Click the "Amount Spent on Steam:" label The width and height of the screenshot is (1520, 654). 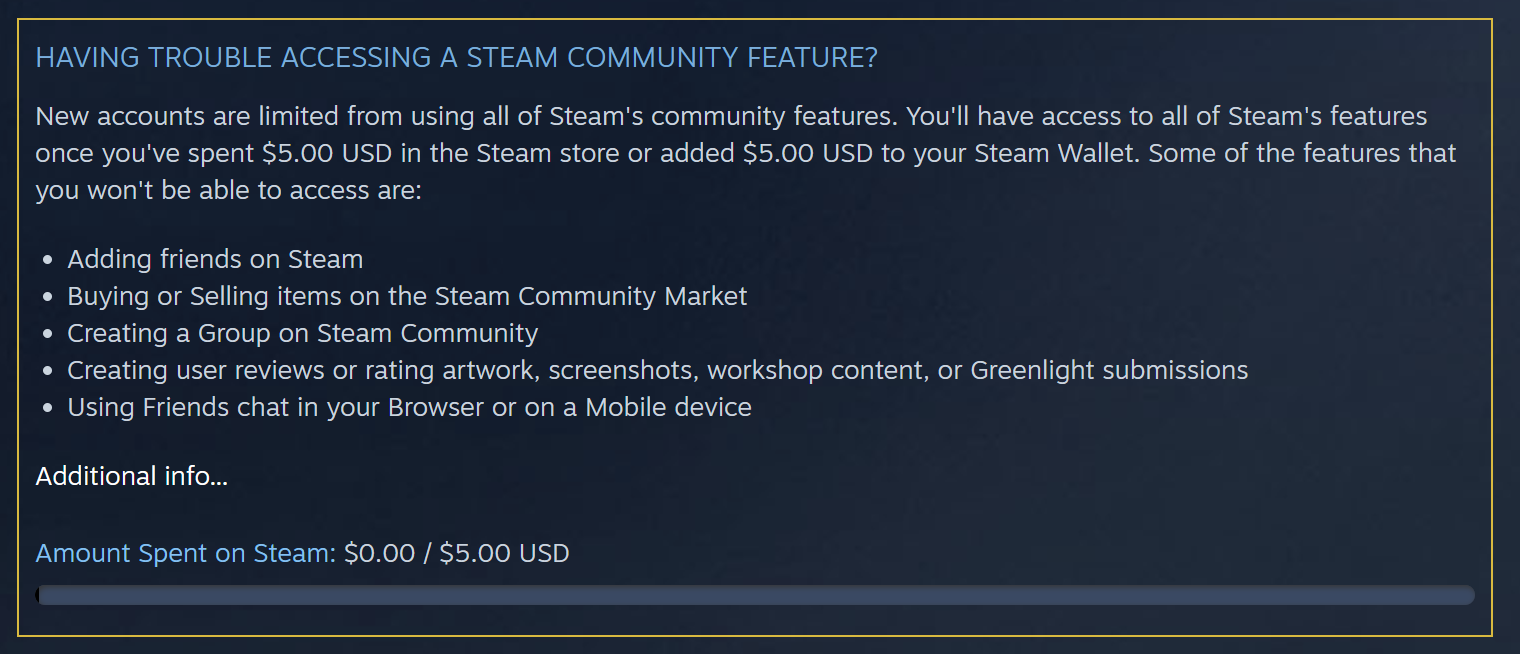tap(186, 553)
